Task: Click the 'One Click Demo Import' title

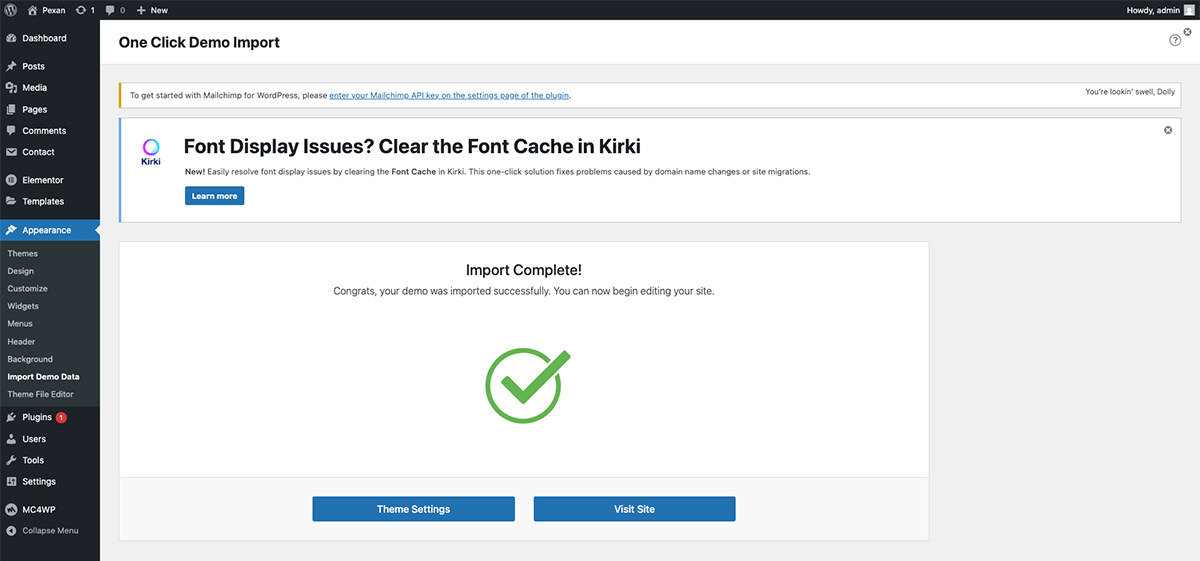Action: [199, 43]
